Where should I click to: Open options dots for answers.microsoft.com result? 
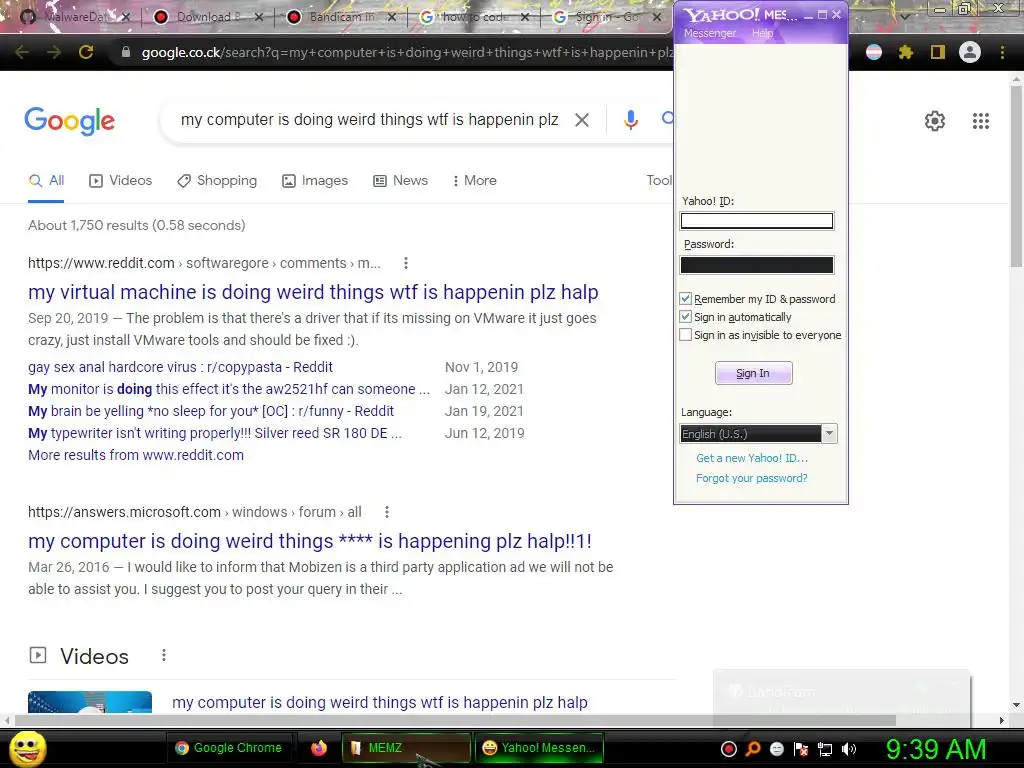387,512
